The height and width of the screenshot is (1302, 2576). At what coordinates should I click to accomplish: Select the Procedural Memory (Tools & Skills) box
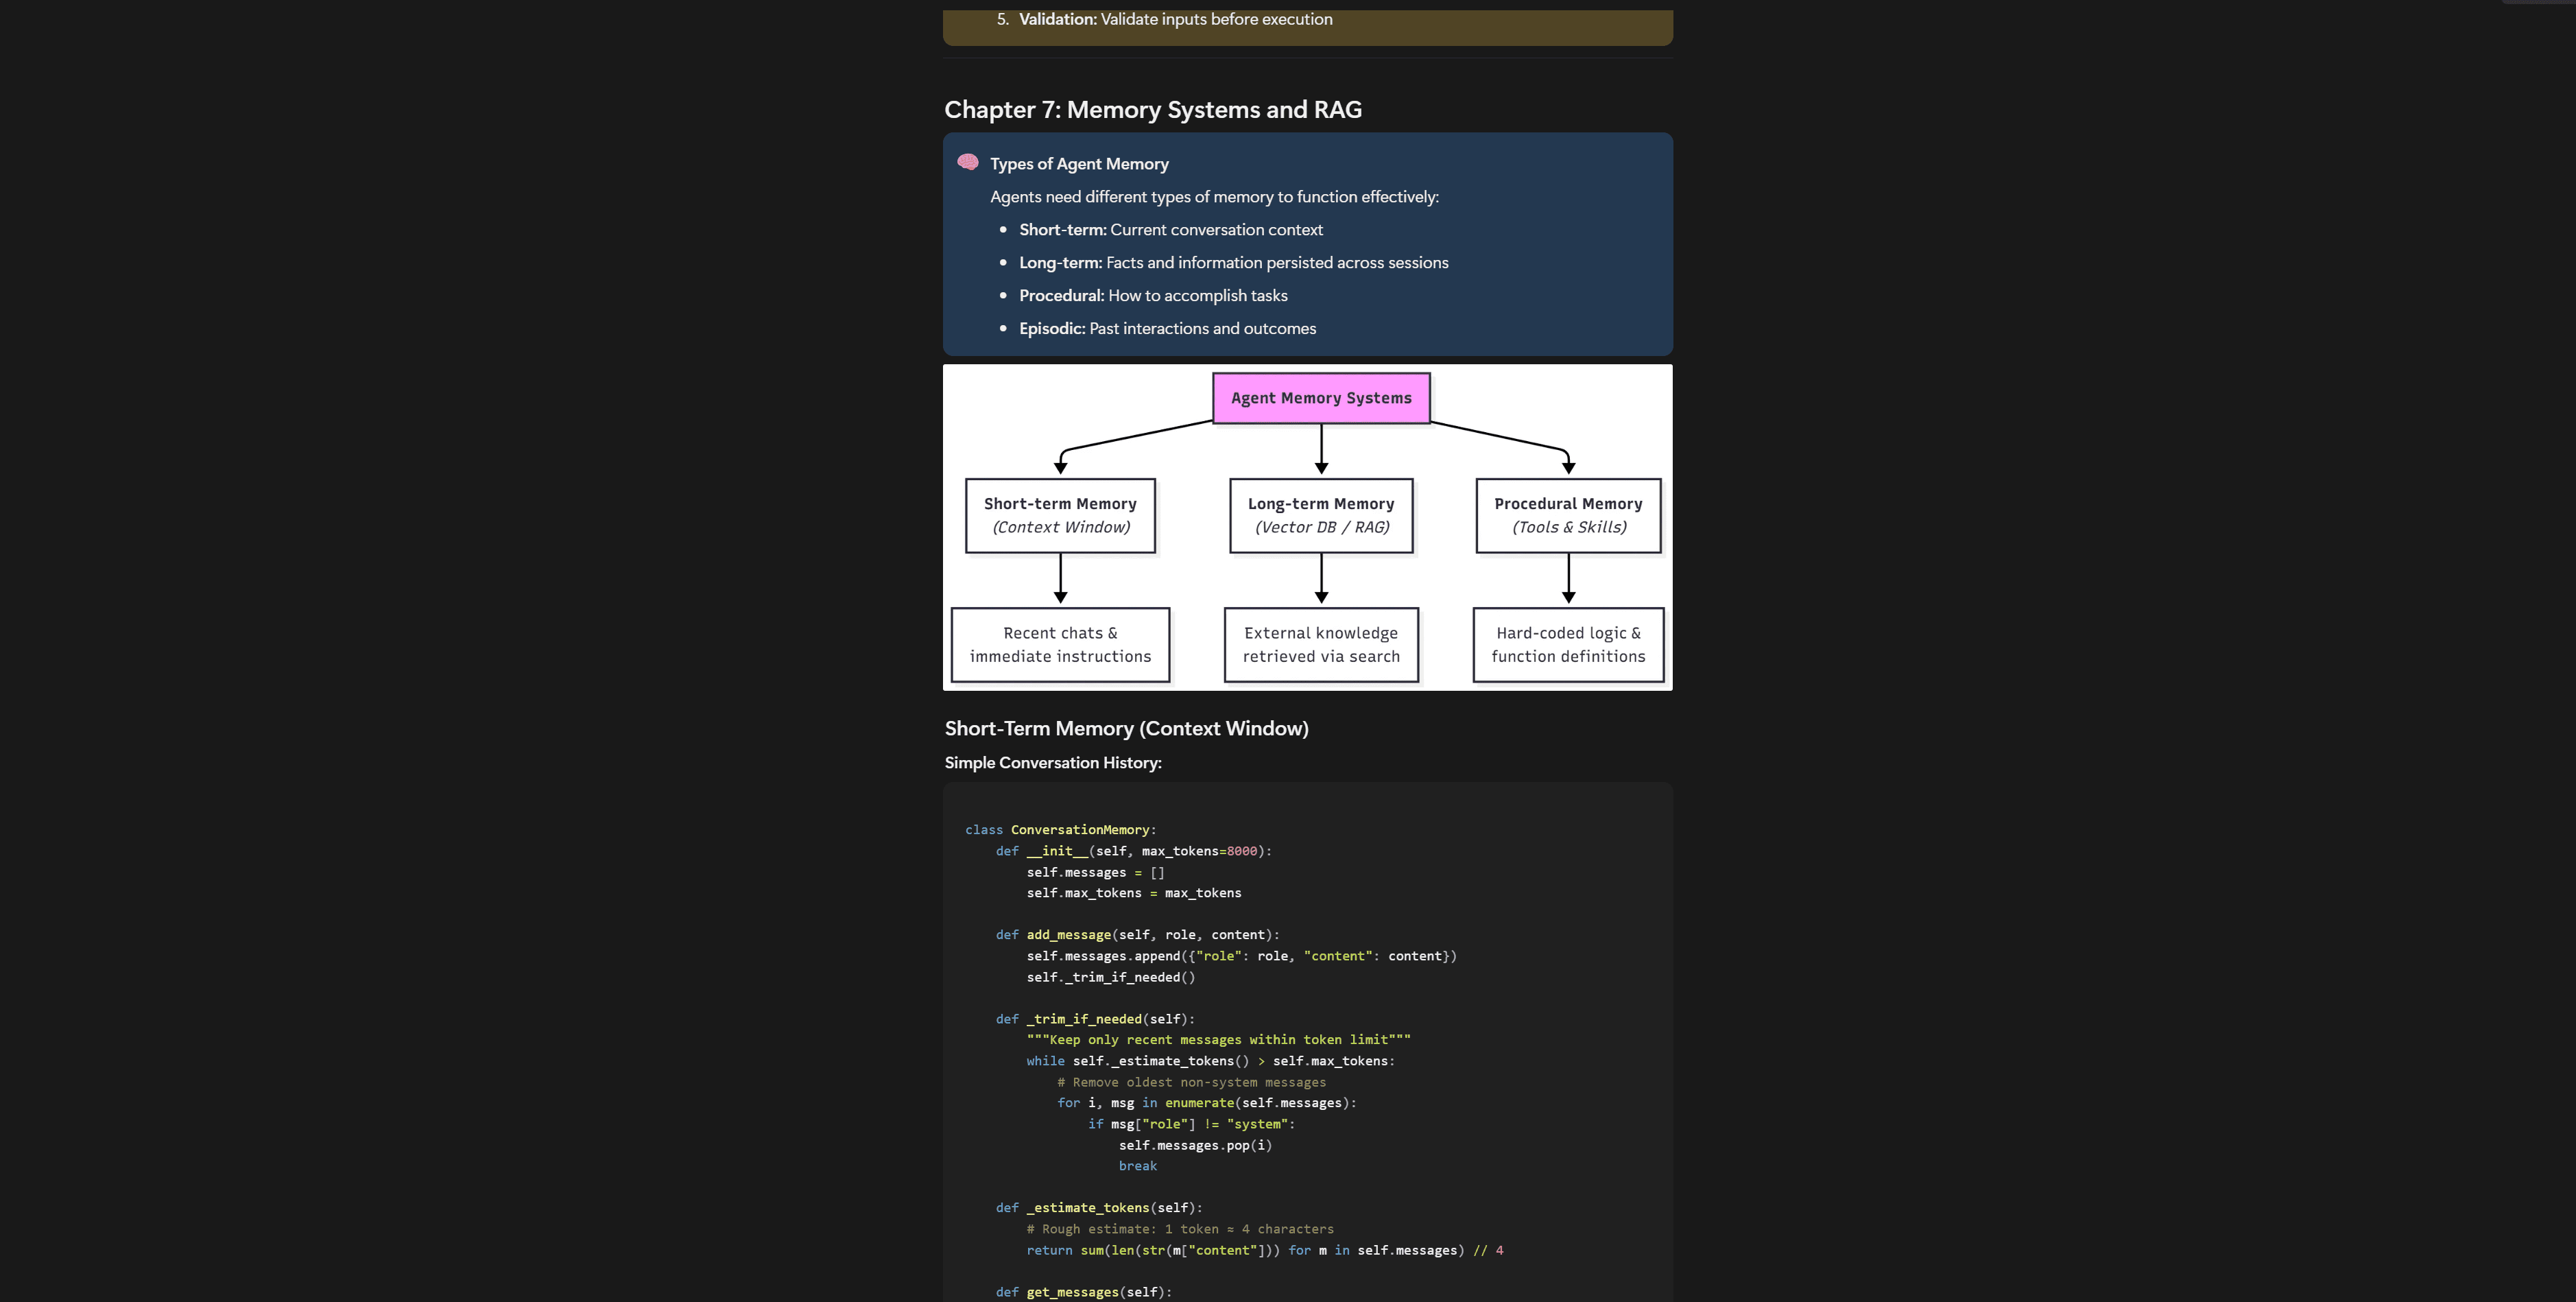(1567, 515)
